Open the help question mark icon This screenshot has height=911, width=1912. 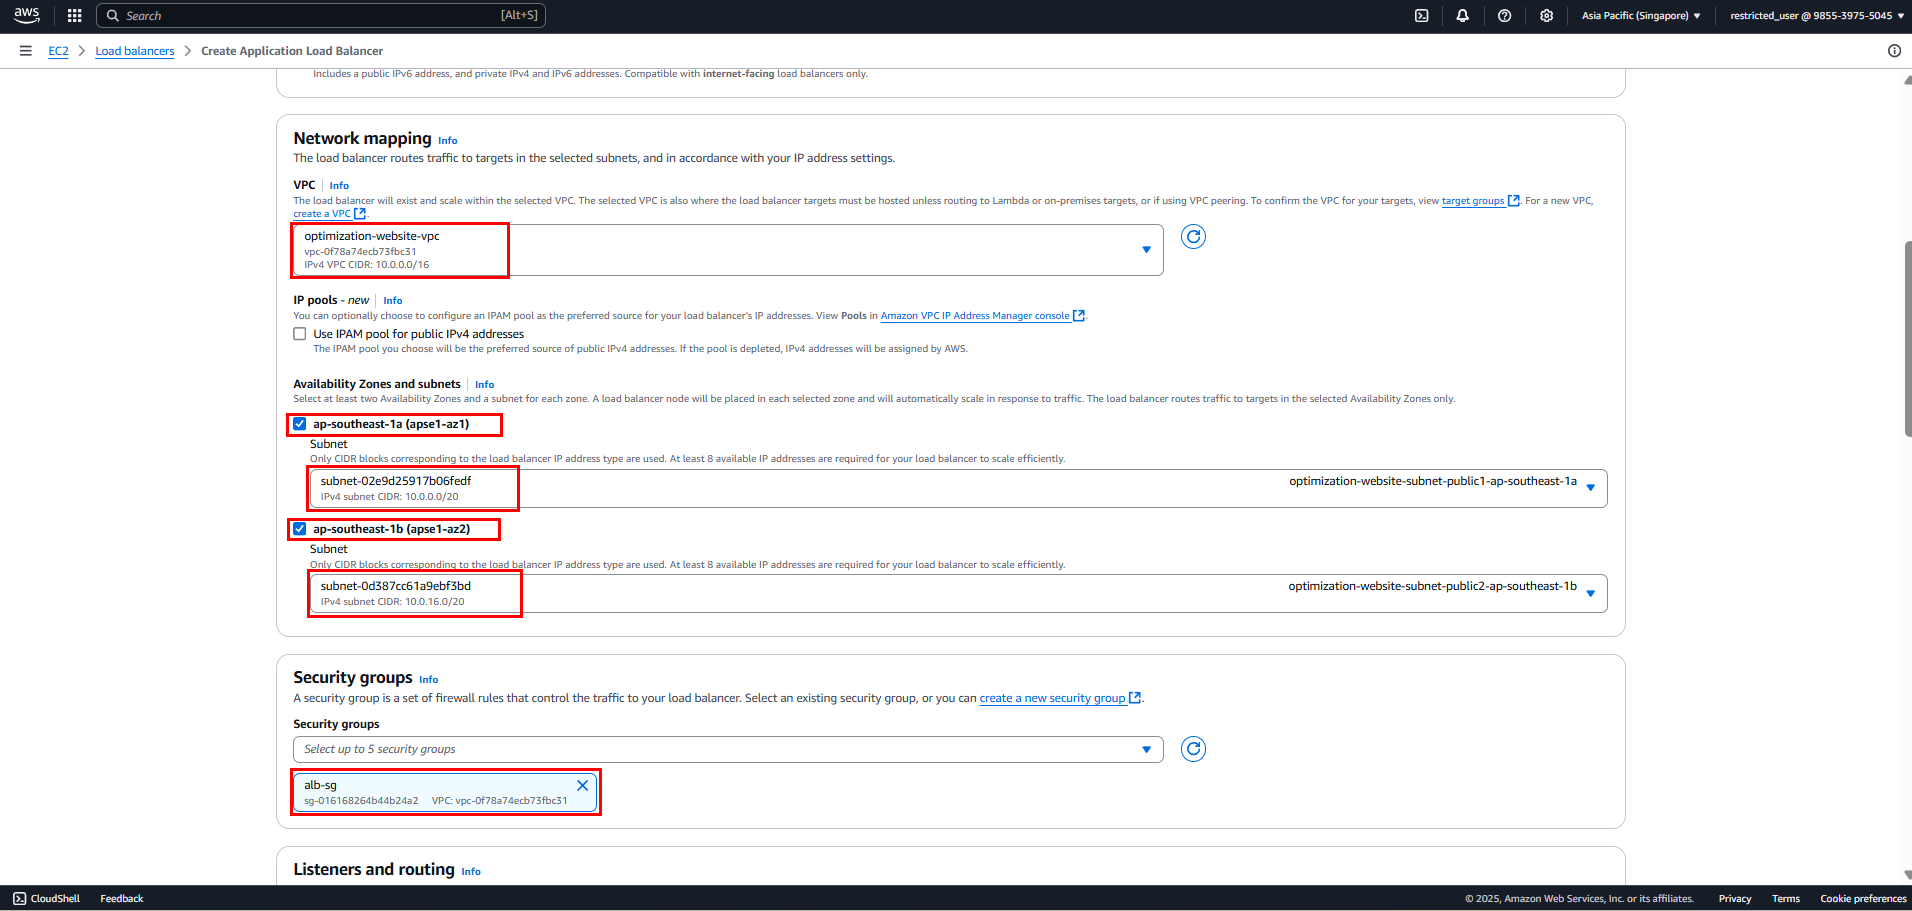tap(1505, 16)
